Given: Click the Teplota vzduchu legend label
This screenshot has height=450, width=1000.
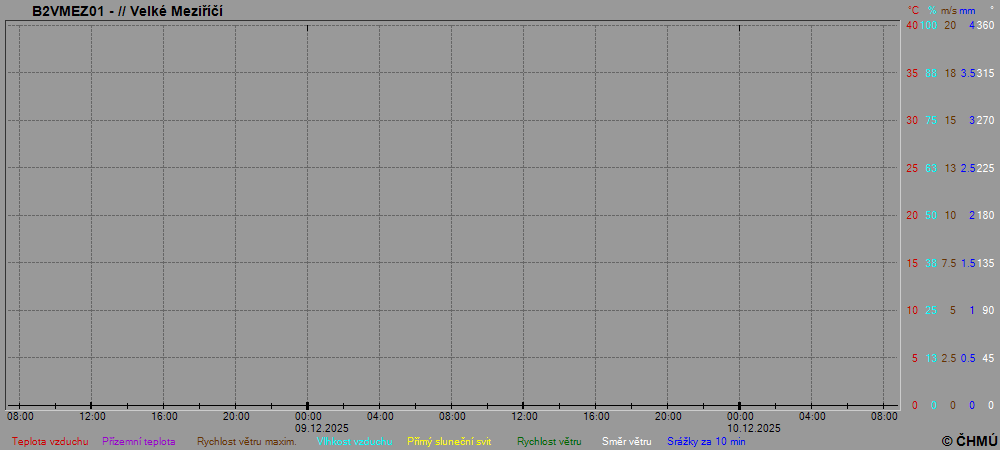Looking at the screenshot, I should 50,441.
